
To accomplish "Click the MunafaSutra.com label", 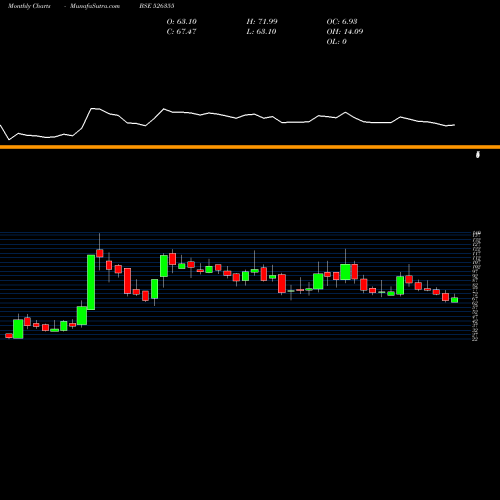I will pyautogui.click(x=95, y=6).
